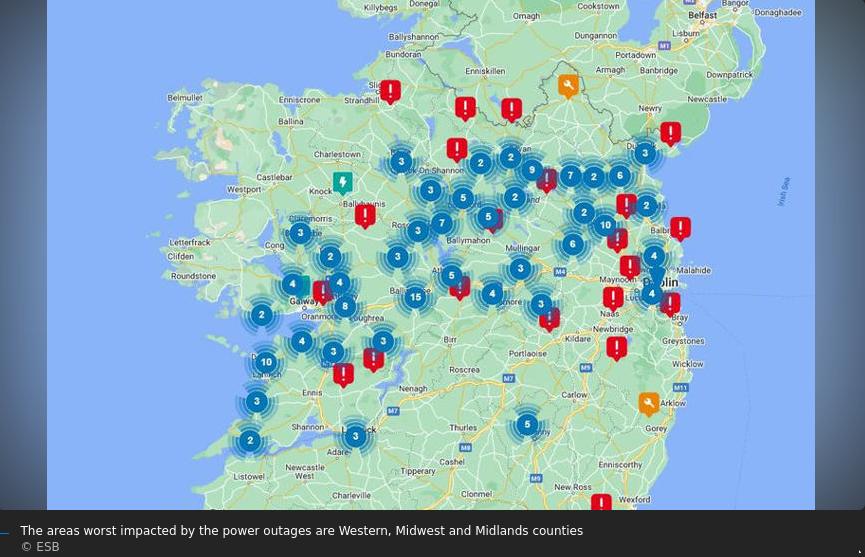Select the red alert marker near Wexford
Image resolution: width=865 pixels, height=557 pixels.
601,504
